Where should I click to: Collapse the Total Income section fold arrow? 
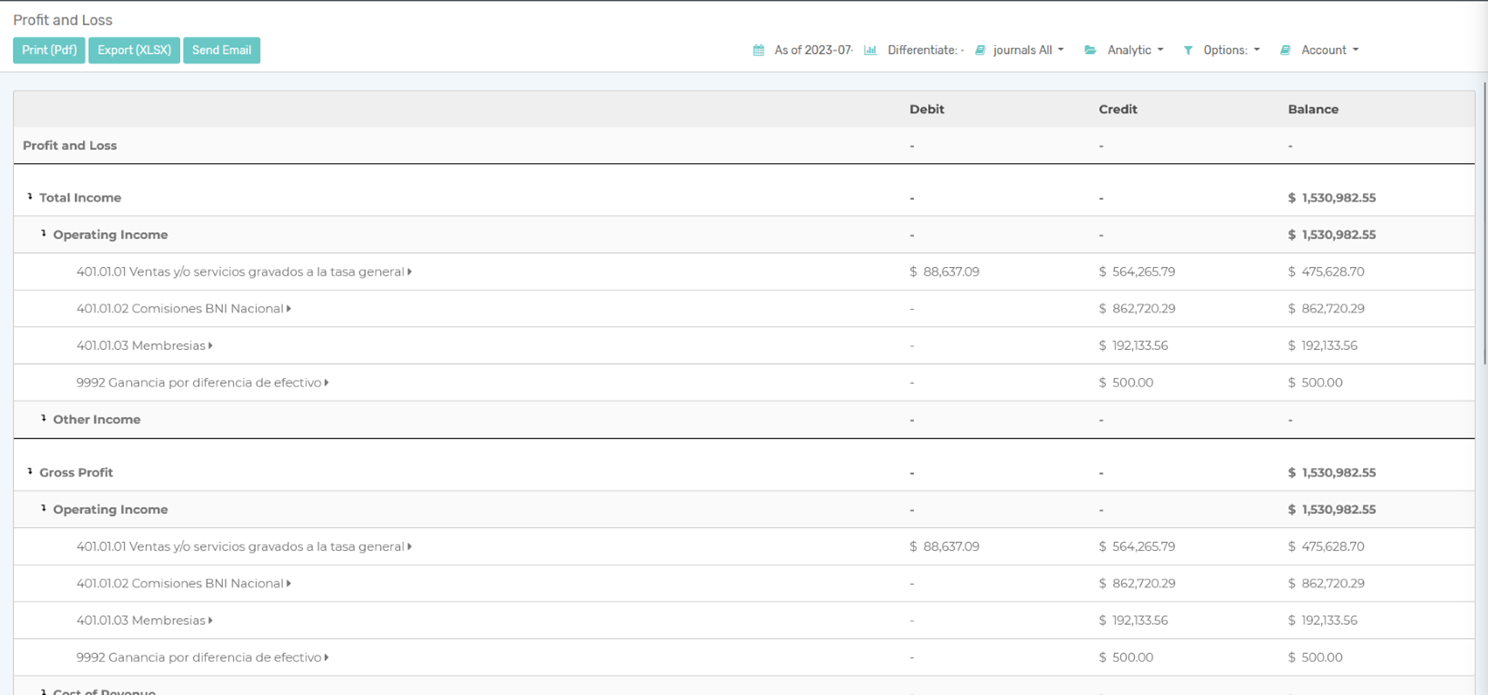(30, 197)
